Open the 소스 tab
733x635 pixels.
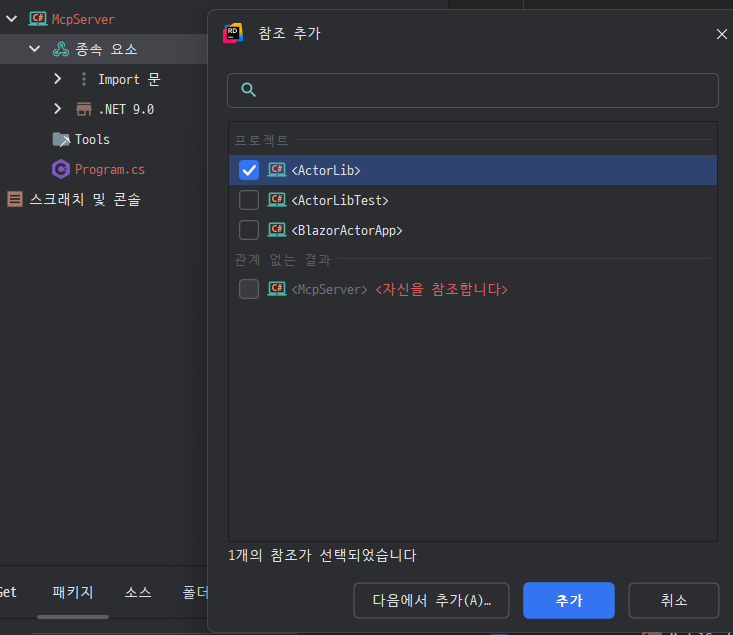pyautogui.click(x=138, y=593)
